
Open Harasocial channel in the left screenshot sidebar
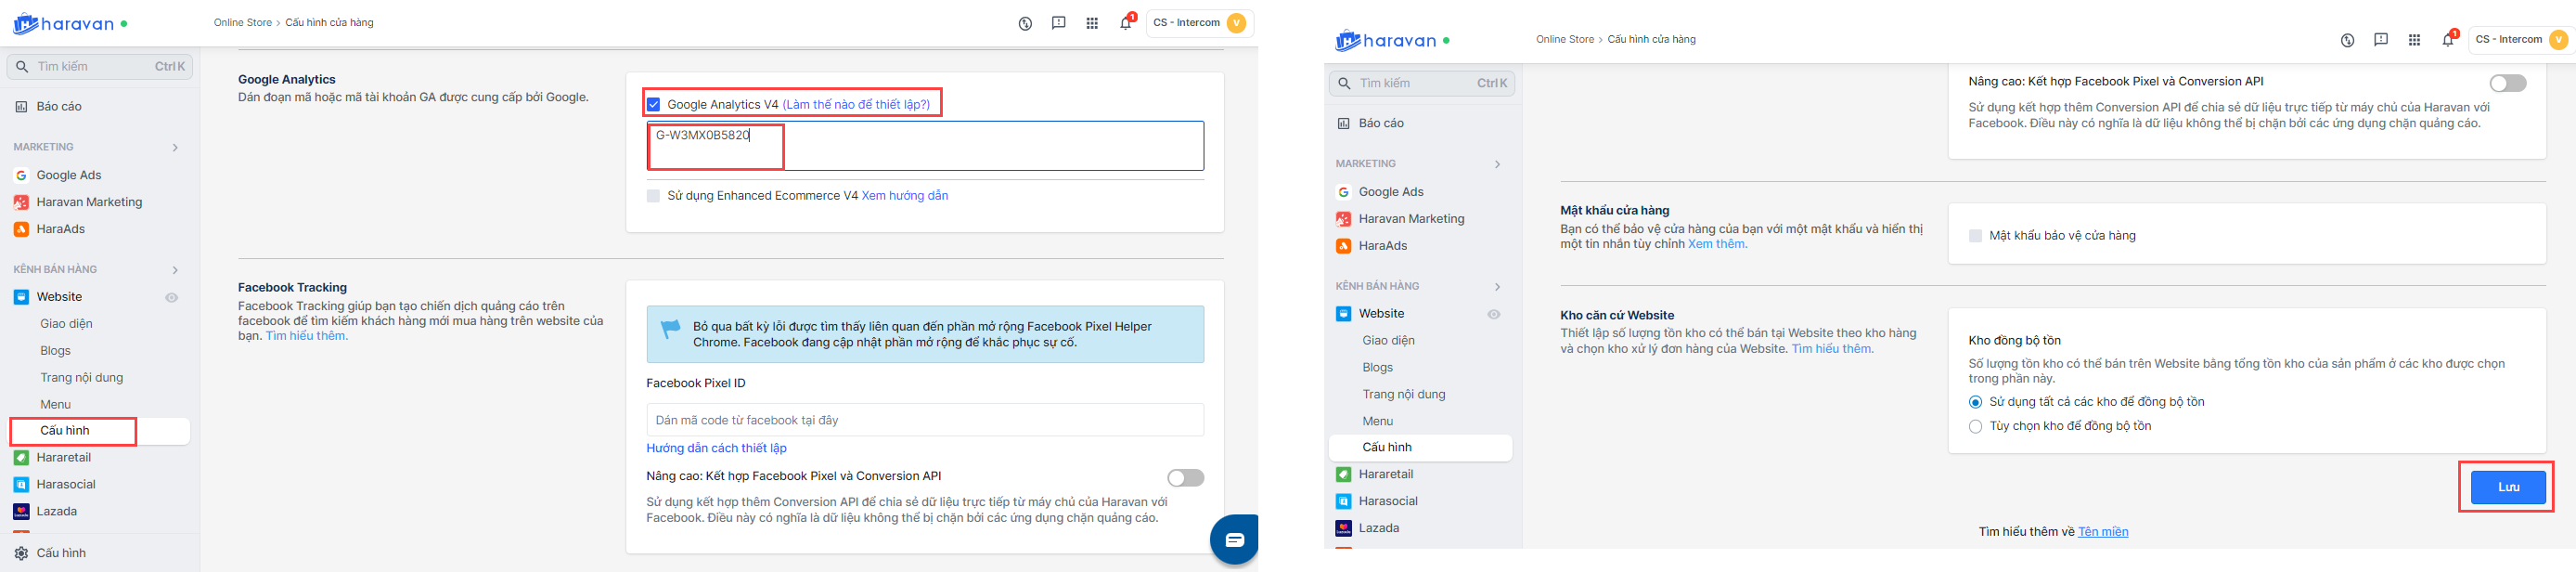(66, 484)
